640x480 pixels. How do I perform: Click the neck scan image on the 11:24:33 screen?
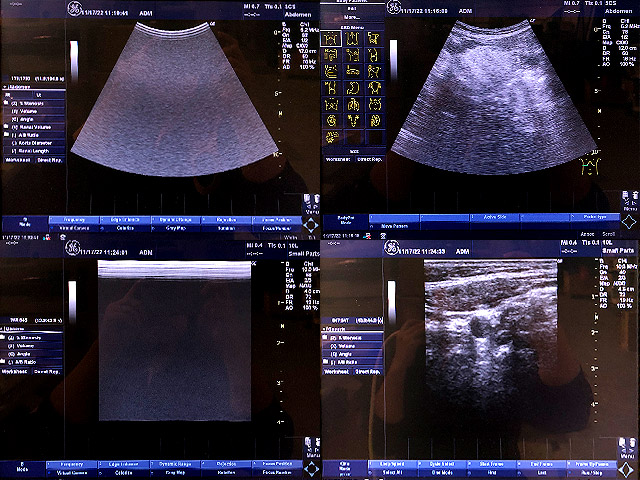[491, 333]
